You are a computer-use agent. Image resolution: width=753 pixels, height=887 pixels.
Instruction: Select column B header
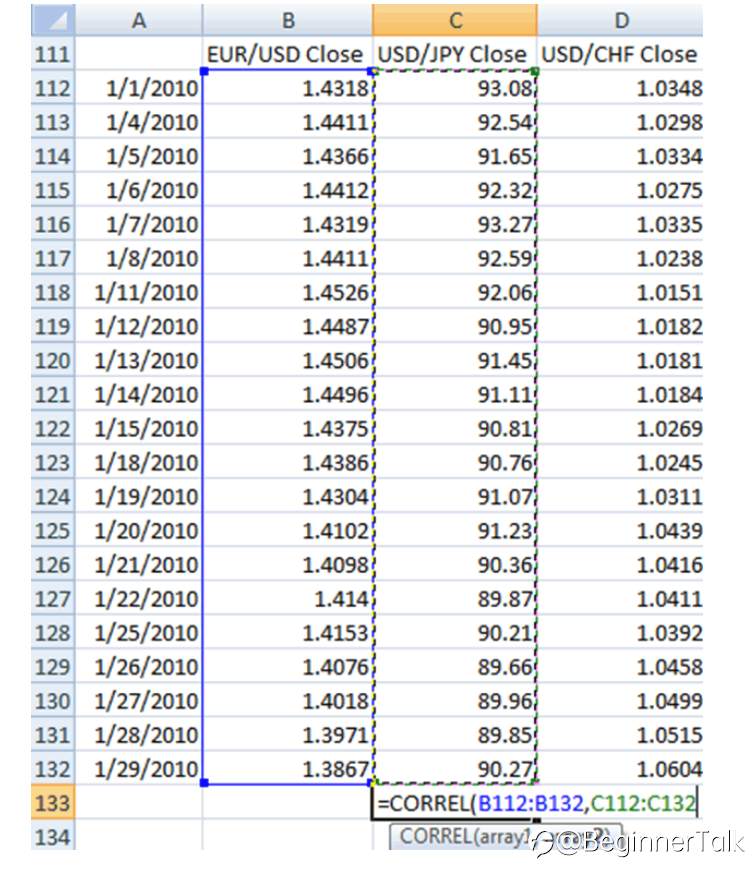click(287, 20)
